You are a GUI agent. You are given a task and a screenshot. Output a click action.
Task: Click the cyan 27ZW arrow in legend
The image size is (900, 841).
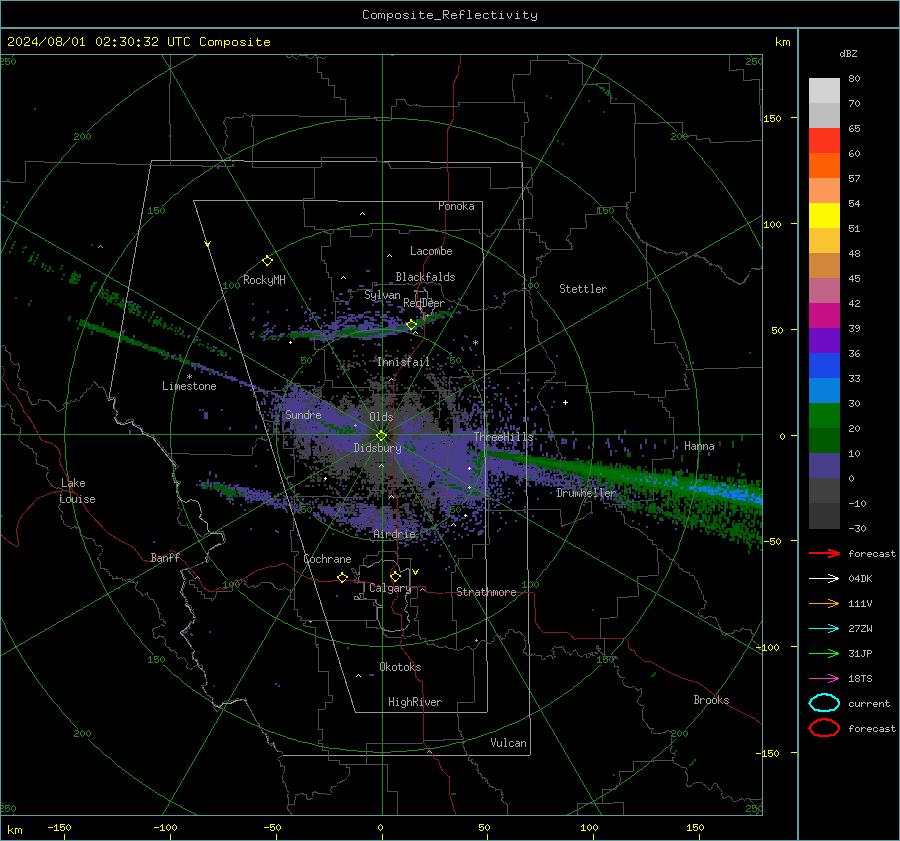[x=824, y=629]
